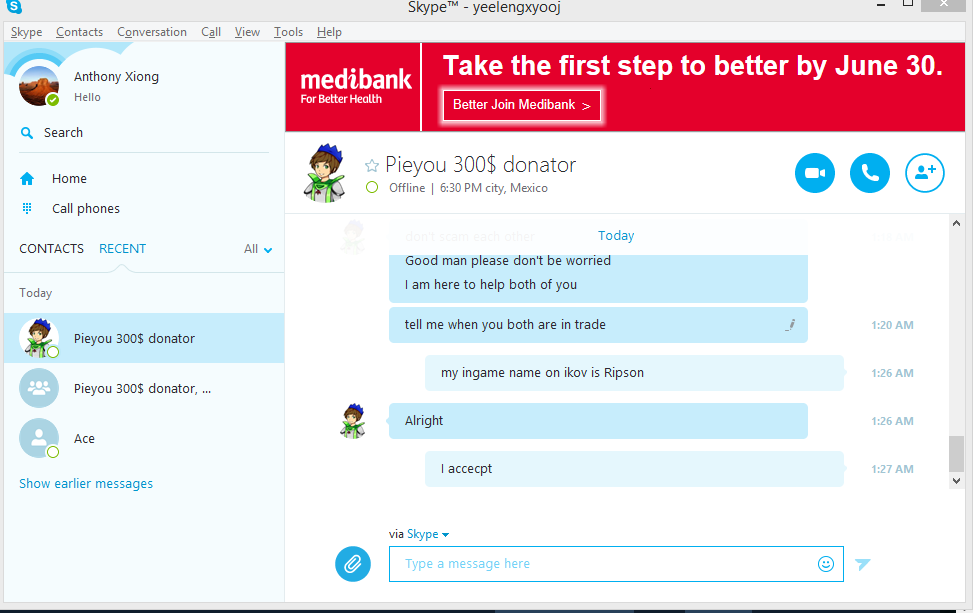Screen dimensions: 973x613
Task: Click the avatar next to the Alright message
Action: 352,421
